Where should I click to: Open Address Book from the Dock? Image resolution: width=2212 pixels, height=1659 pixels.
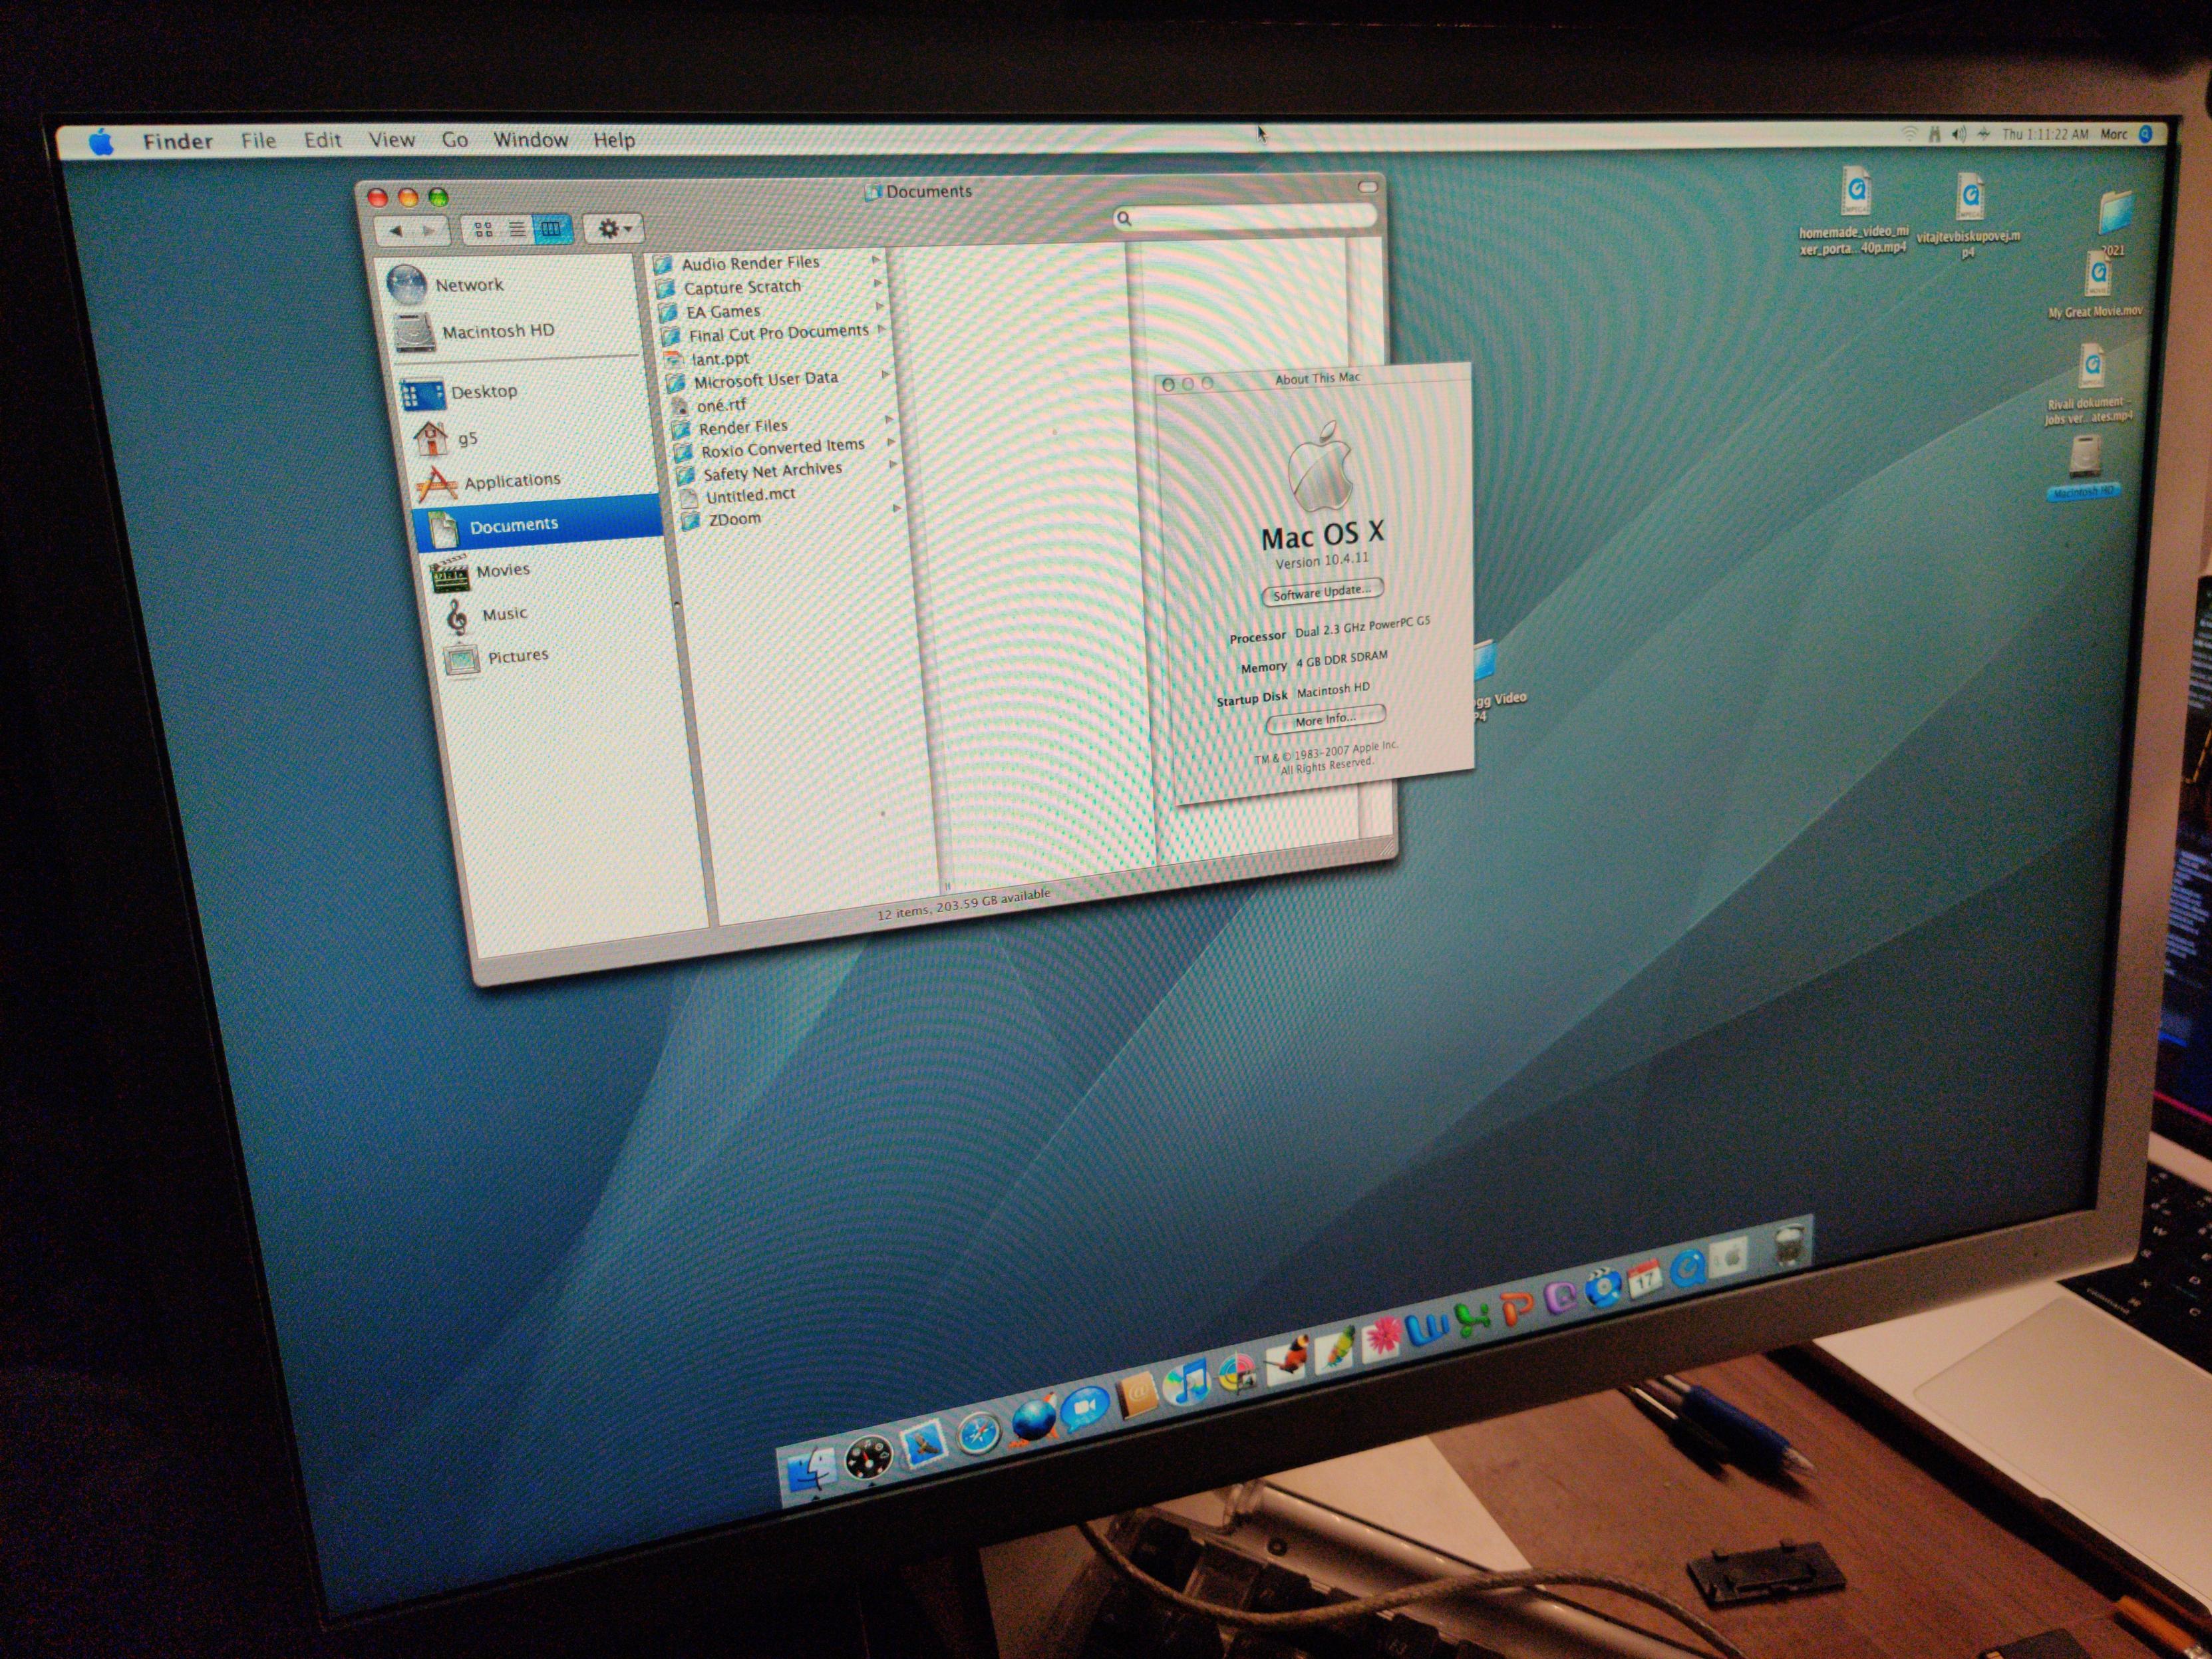(x=1137, y=1396)
